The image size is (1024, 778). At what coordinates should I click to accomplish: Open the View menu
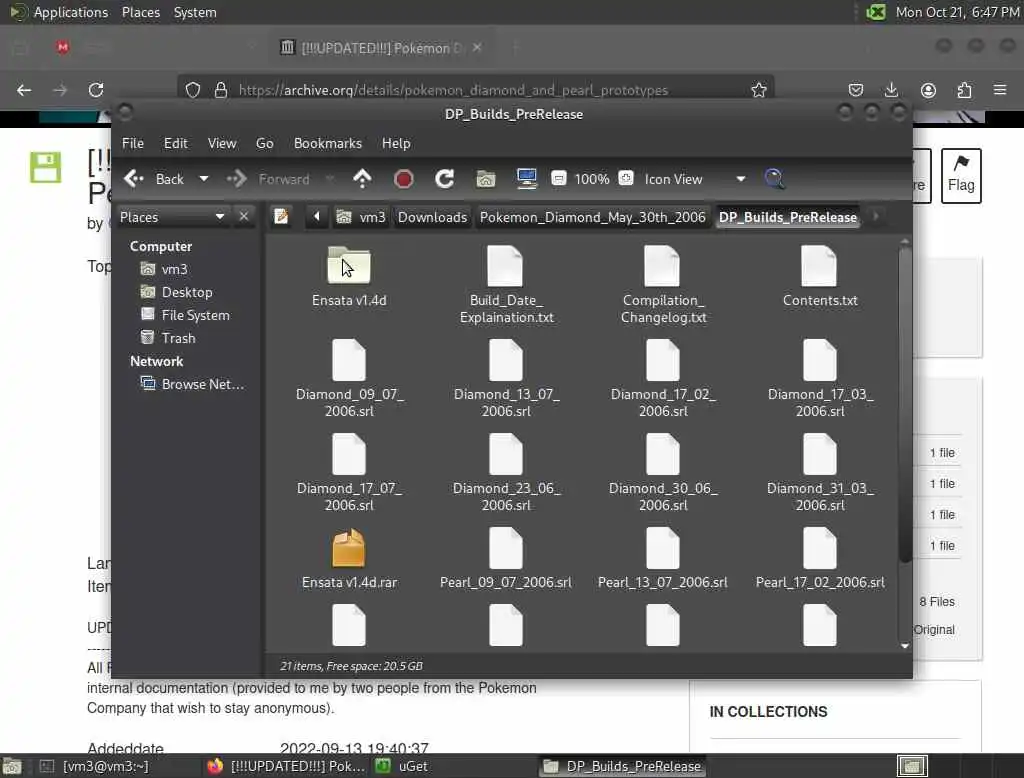222,143
